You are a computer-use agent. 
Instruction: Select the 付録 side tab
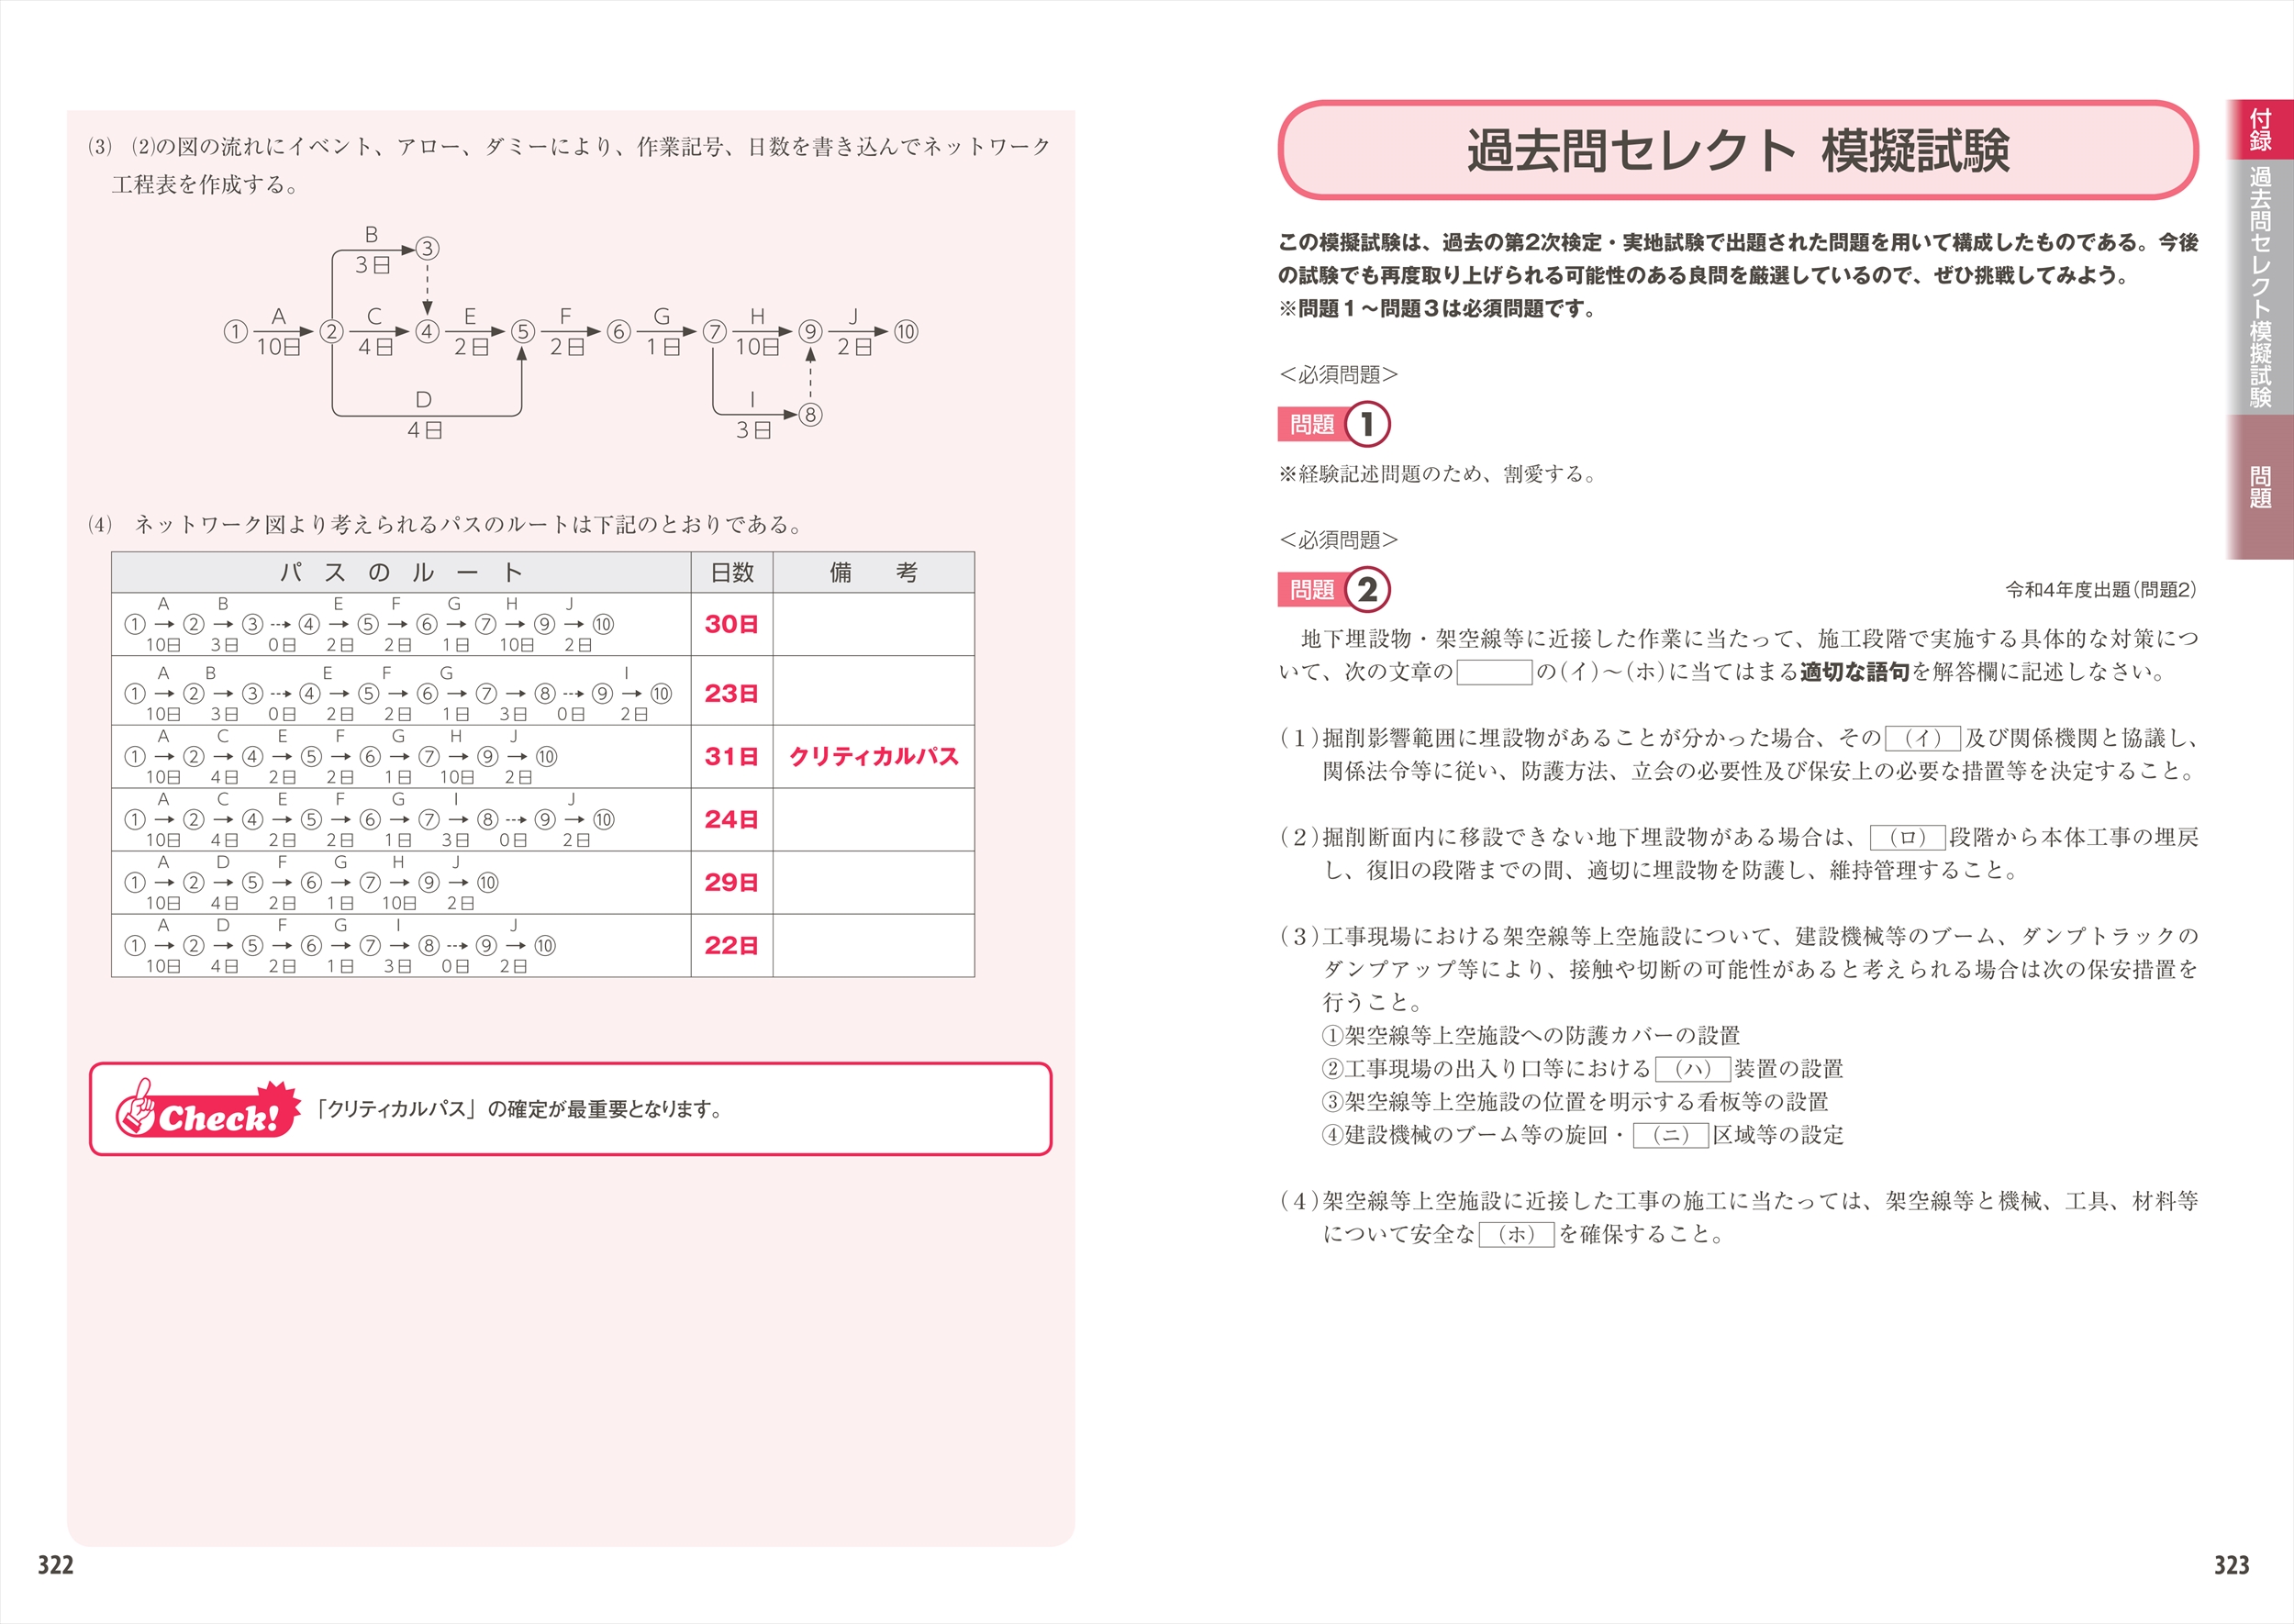2260,130
